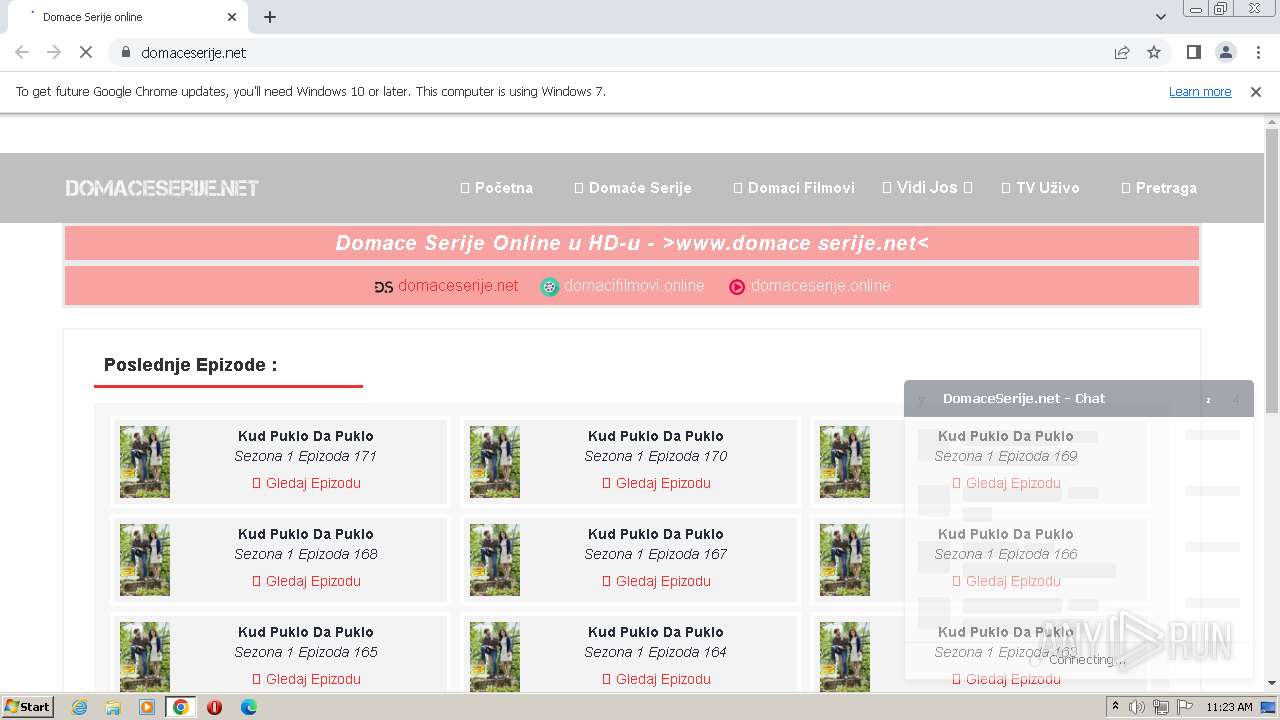Viewport: 1280px width, 720px height.
Task: Open the Windows Start menu
Action: click(28, 706)
